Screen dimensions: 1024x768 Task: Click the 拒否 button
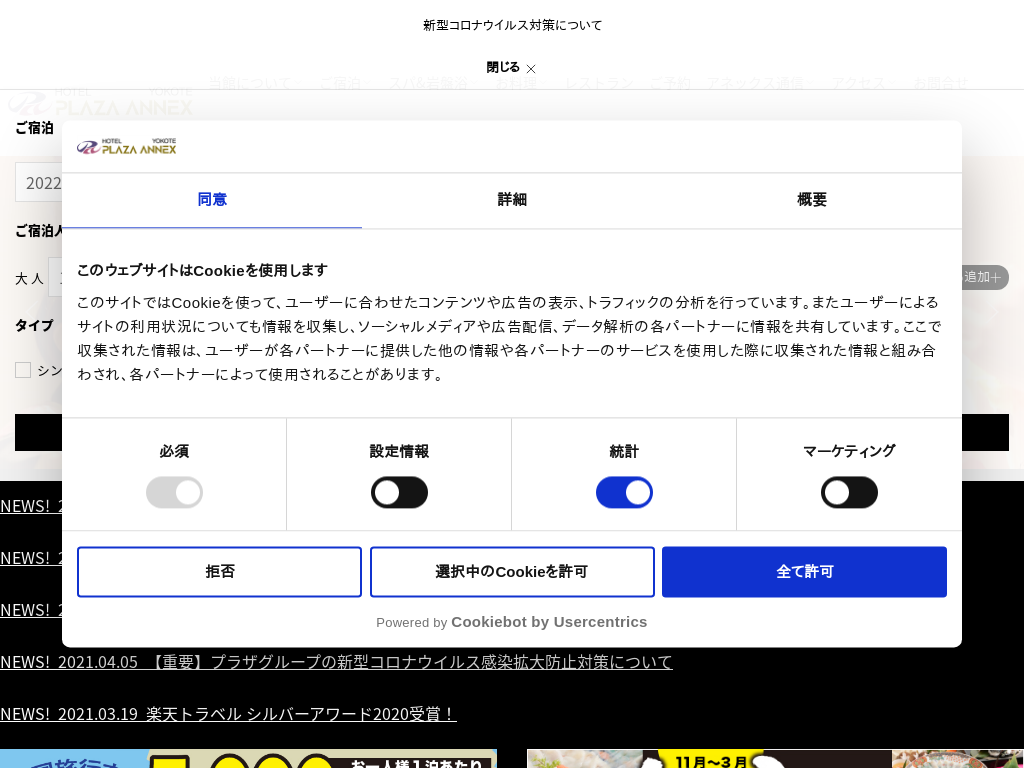coord(219,571)
